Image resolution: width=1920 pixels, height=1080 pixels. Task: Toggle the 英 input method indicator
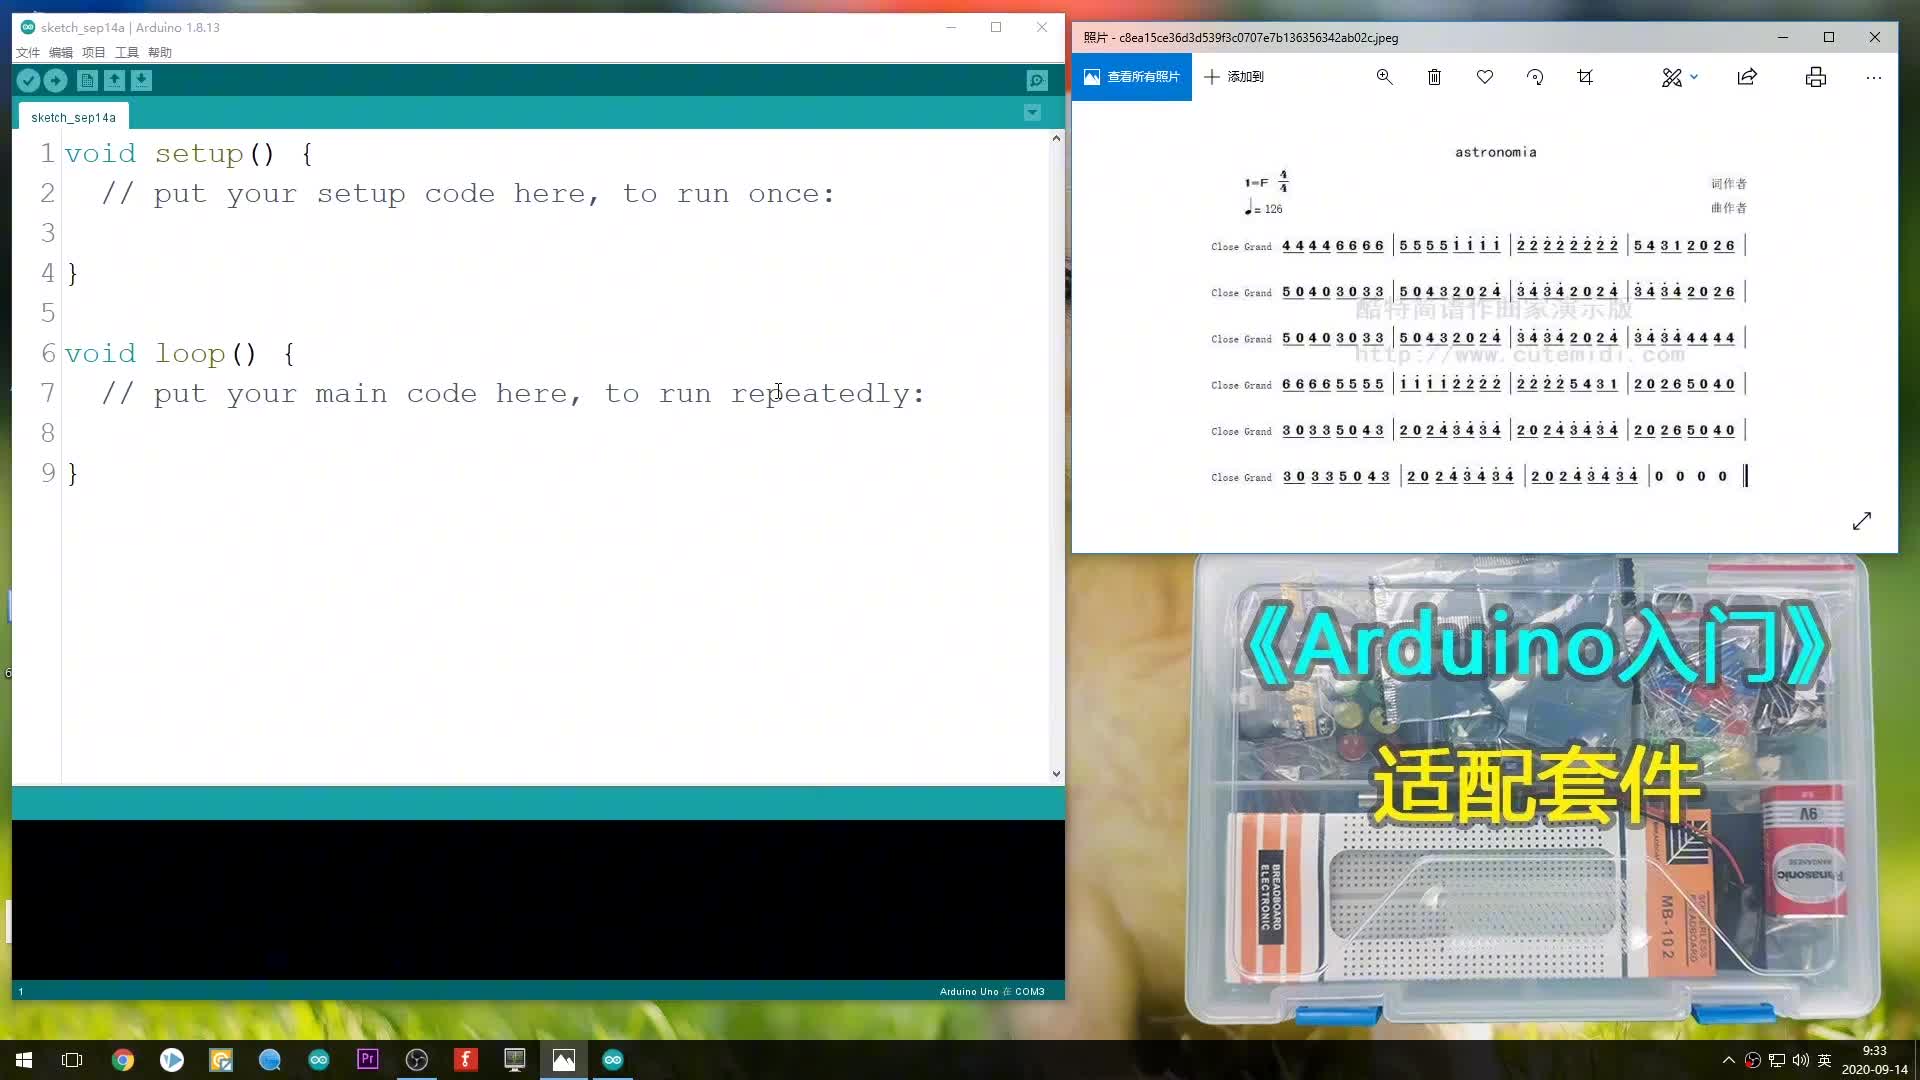[x=1825, y=1060]
